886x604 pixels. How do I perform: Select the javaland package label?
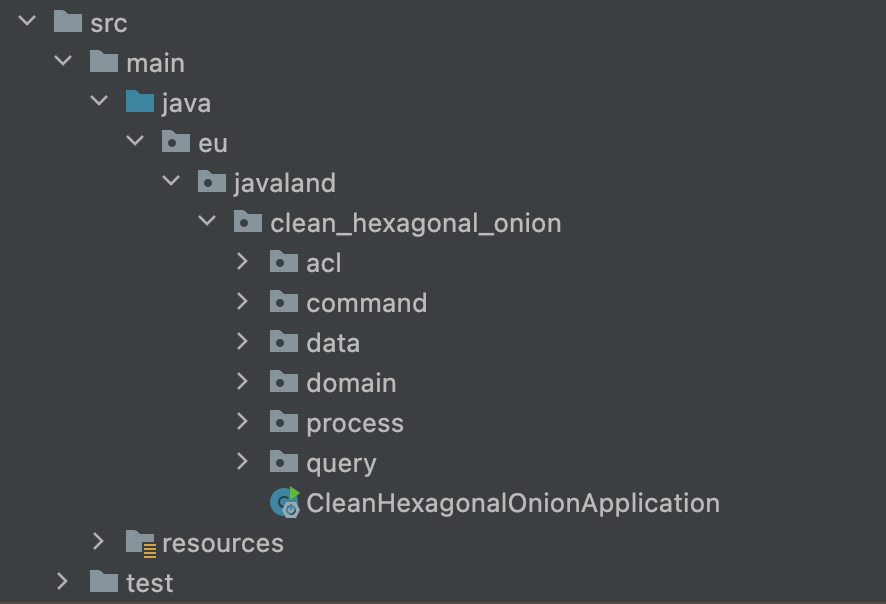tap(285, 184)
